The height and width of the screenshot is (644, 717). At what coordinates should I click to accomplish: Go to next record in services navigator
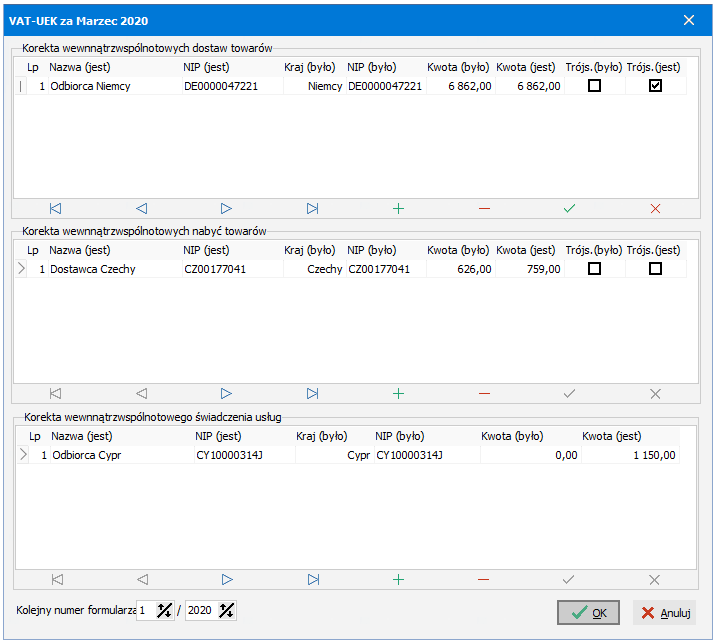point(227,580)
